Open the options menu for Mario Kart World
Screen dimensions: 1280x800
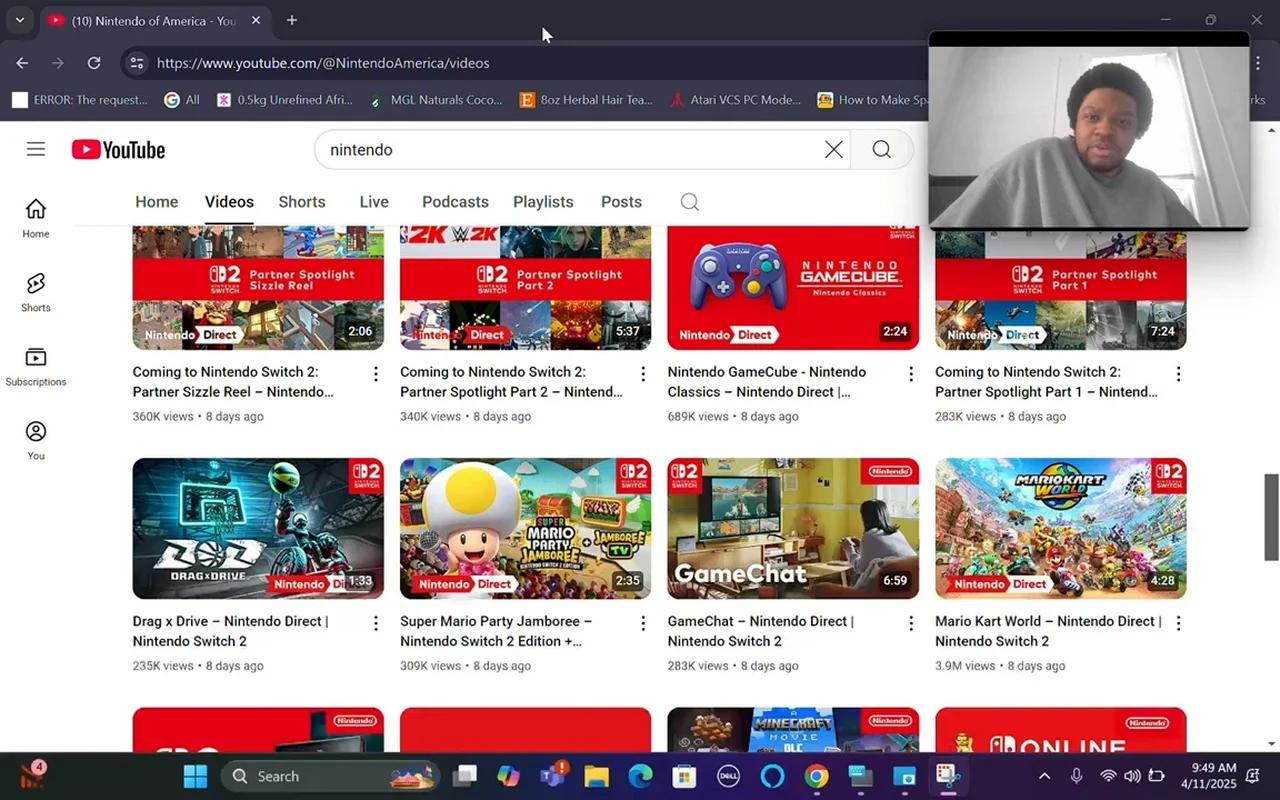tap(1178, 622)
